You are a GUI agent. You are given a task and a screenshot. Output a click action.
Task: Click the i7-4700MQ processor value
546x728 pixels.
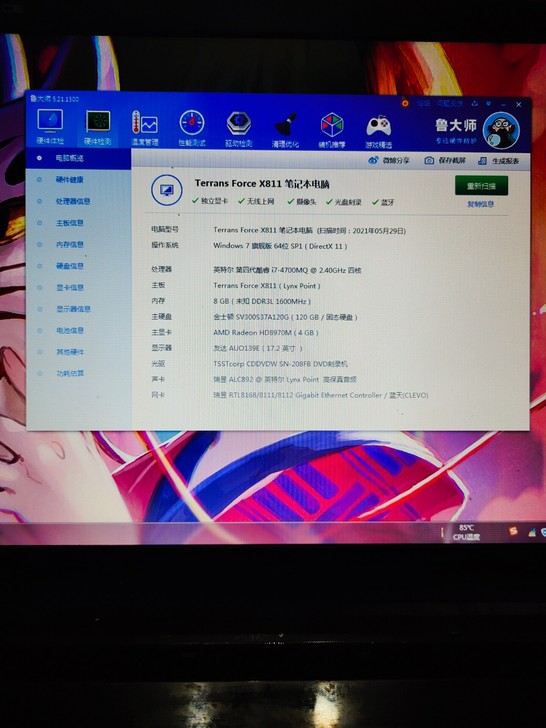click(x=287, y=270)
